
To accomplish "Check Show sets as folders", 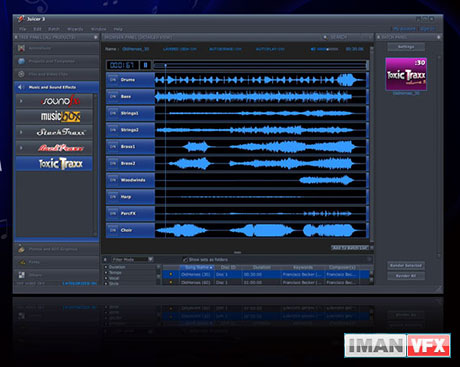I will point(185,259).
